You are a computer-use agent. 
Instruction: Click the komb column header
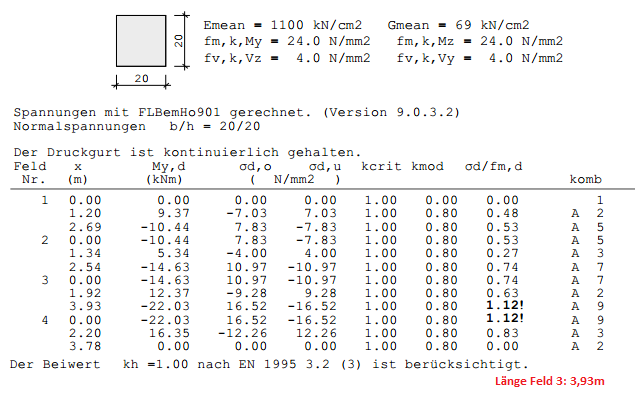(586, 179)
